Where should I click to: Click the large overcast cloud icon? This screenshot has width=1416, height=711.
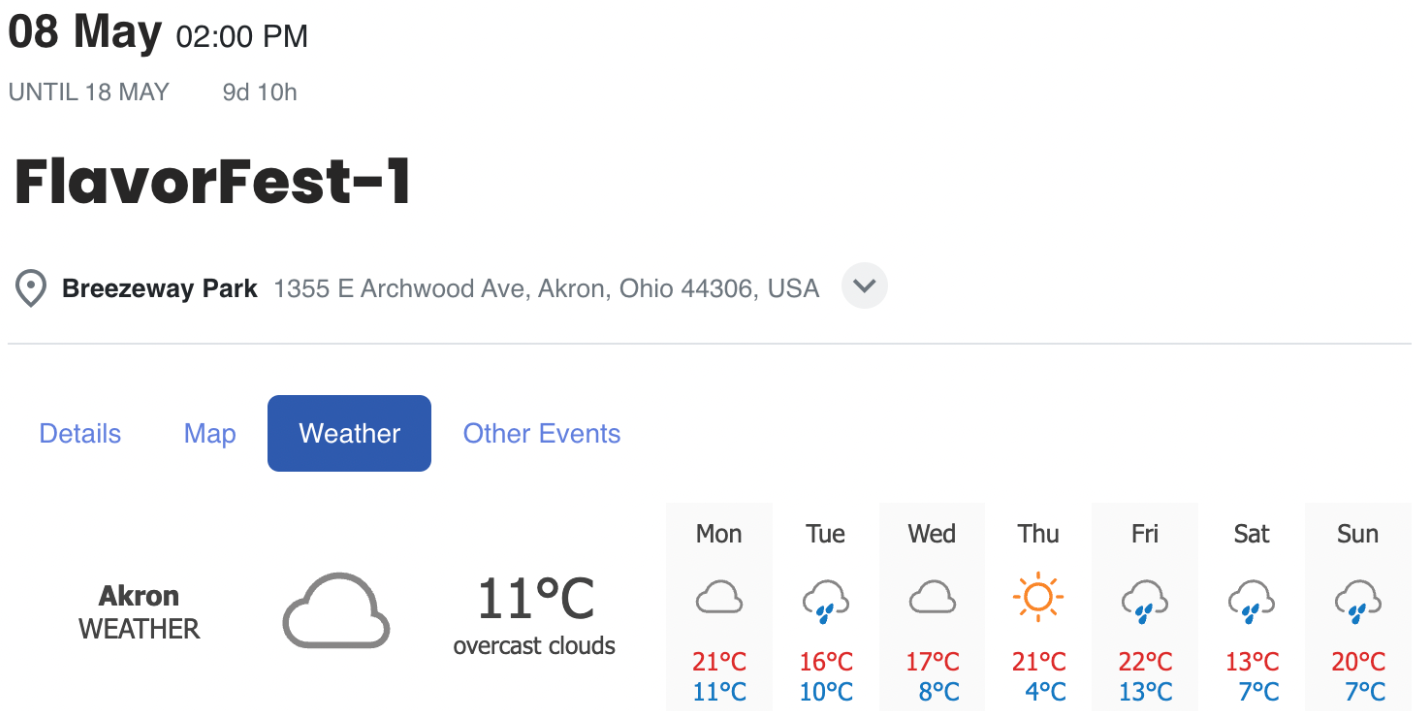pyautogui.click(x=336, y=610)
